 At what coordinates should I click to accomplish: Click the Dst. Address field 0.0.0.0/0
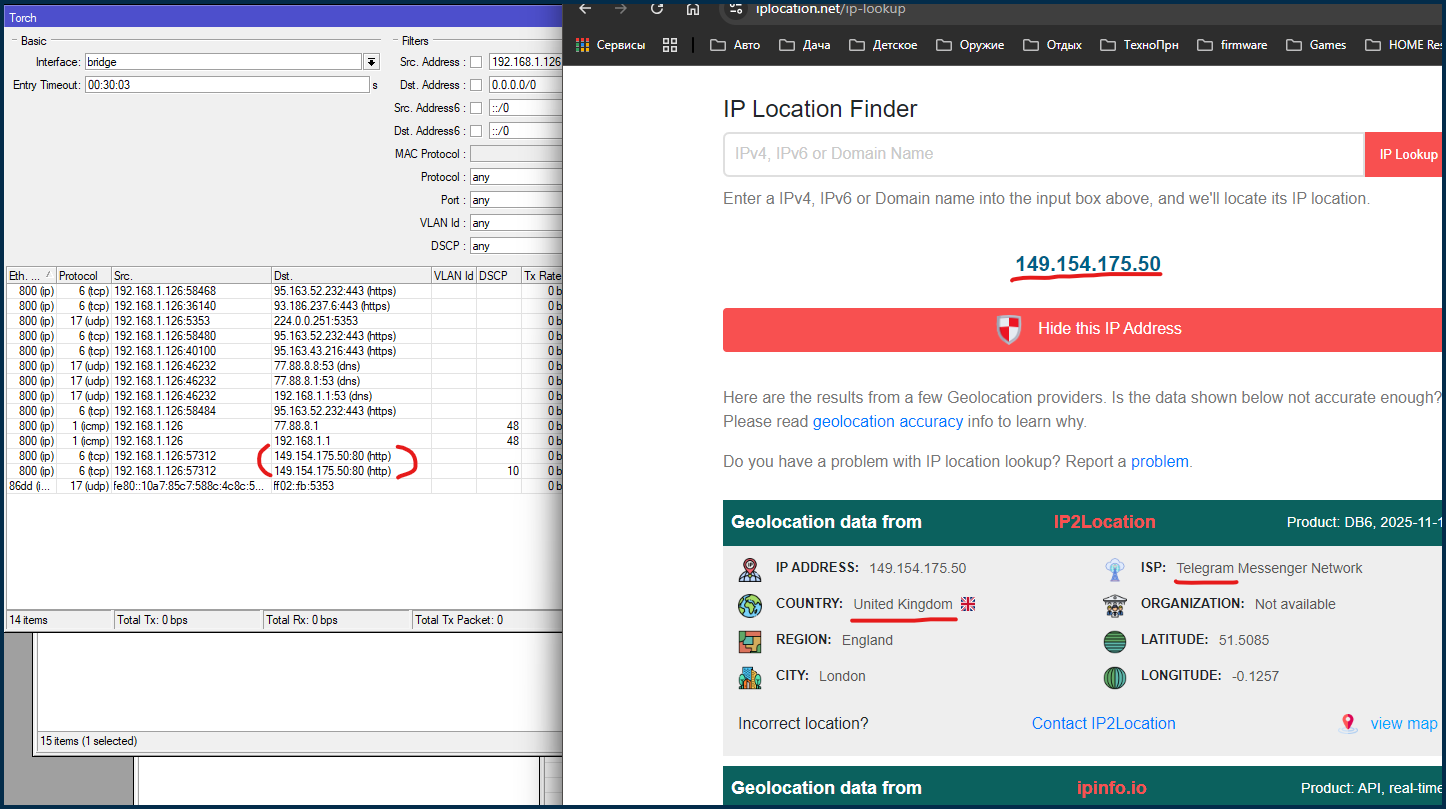(526, 85)
